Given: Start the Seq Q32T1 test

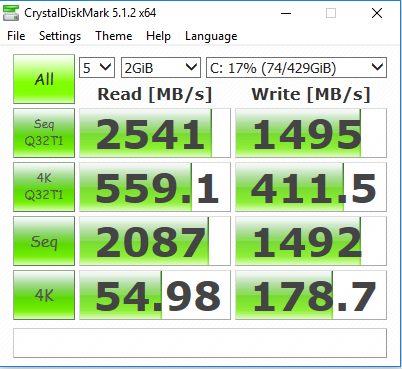Looking at the screenshot, I should click(x=44, y=133).
